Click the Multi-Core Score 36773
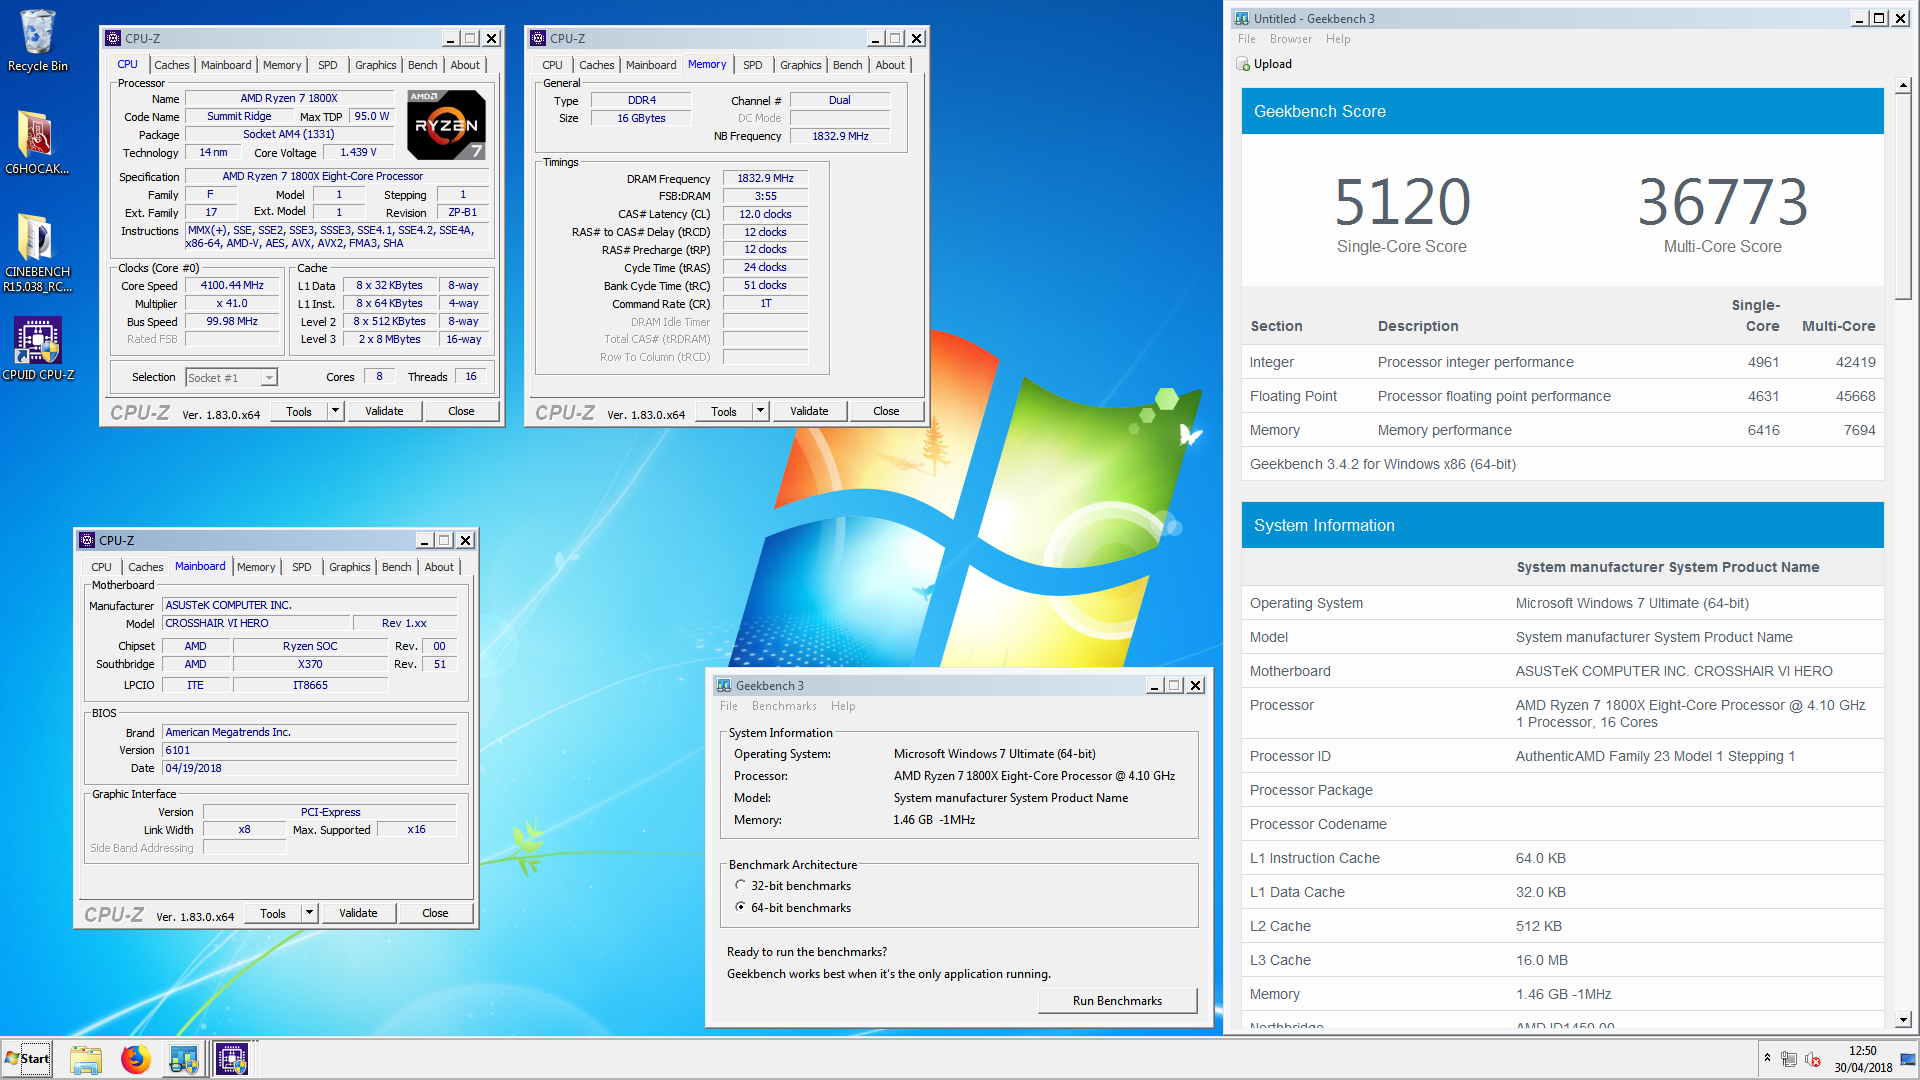The height and width of the screenshot is (1080, 1920). point(1722,202)
